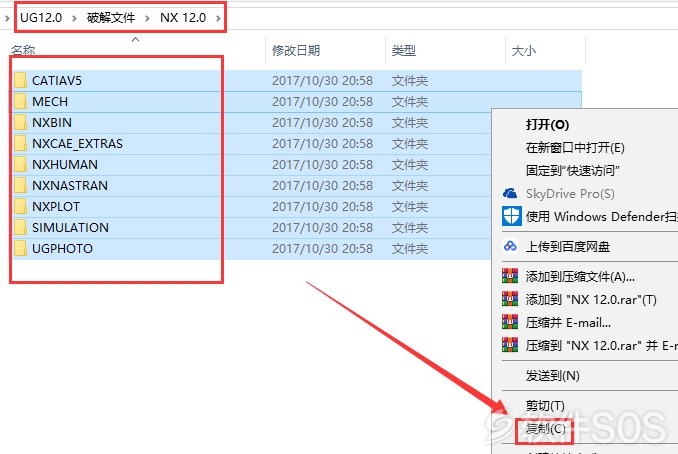The width and height of the screenshot is (678, 454).
Task: Select SkyDrive Pro(S) menu entry
Action: pos(570,193)
